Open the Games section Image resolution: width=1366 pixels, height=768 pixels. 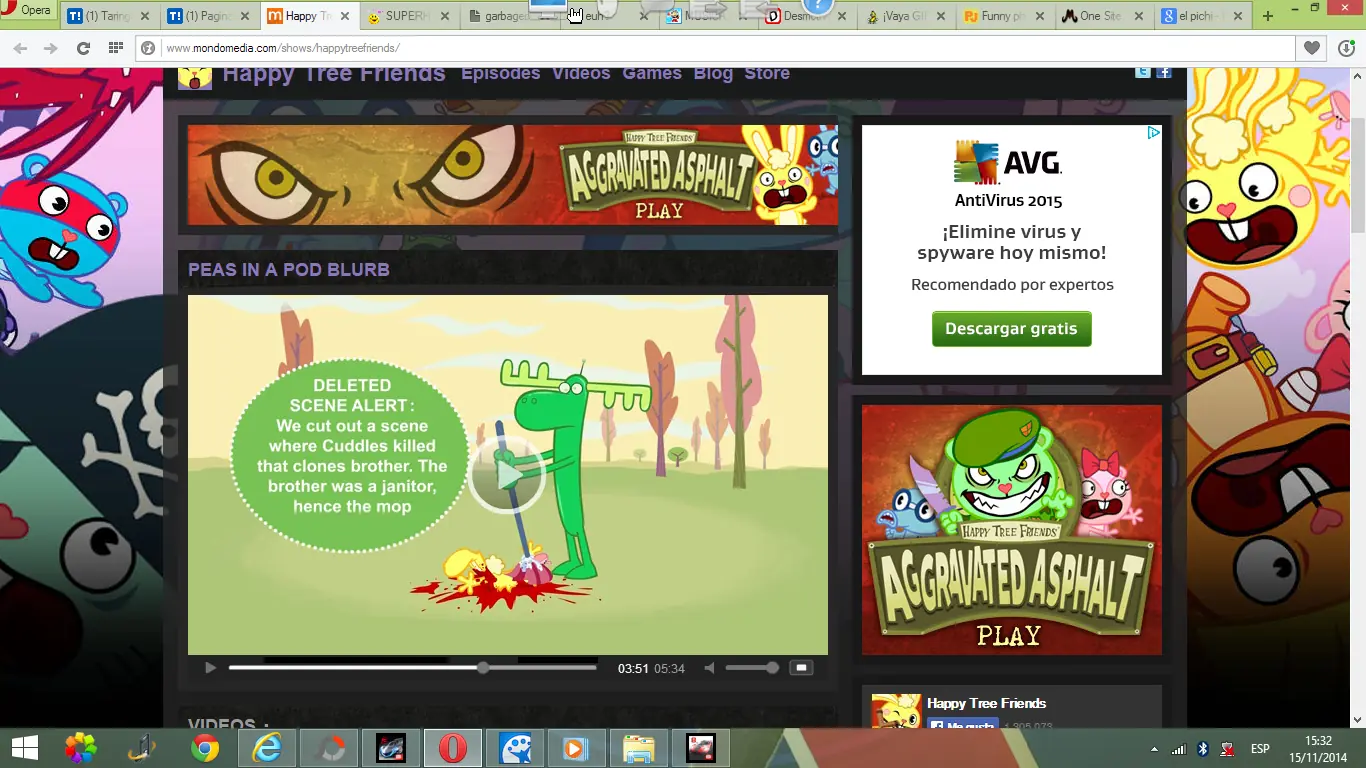point(652,73)
